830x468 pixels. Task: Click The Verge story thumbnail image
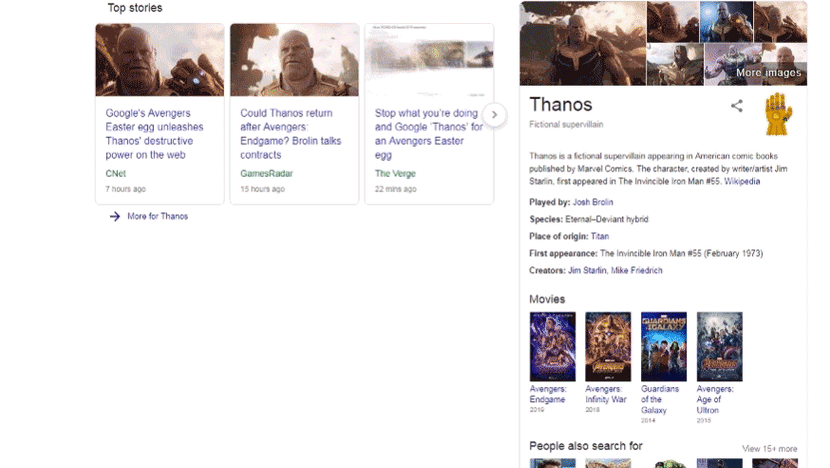point(429,60)
